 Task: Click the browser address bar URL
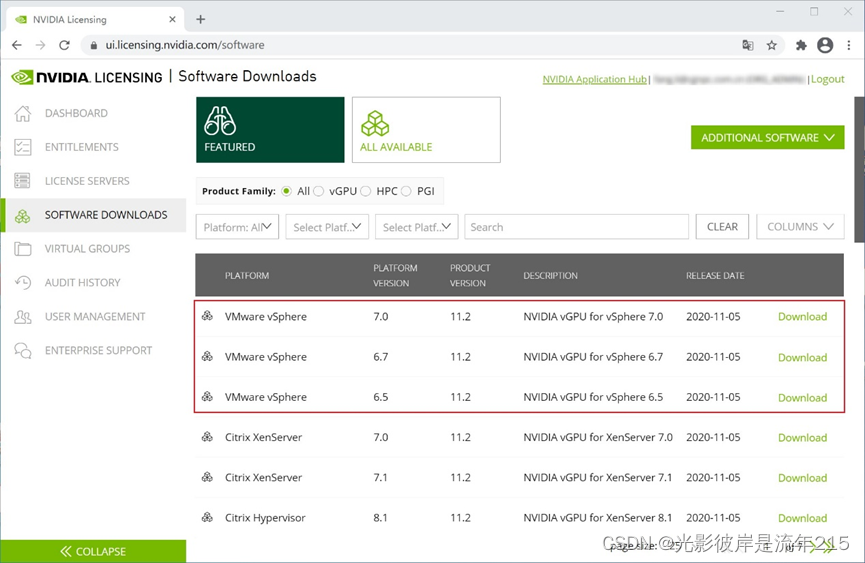tap(185, 45)
